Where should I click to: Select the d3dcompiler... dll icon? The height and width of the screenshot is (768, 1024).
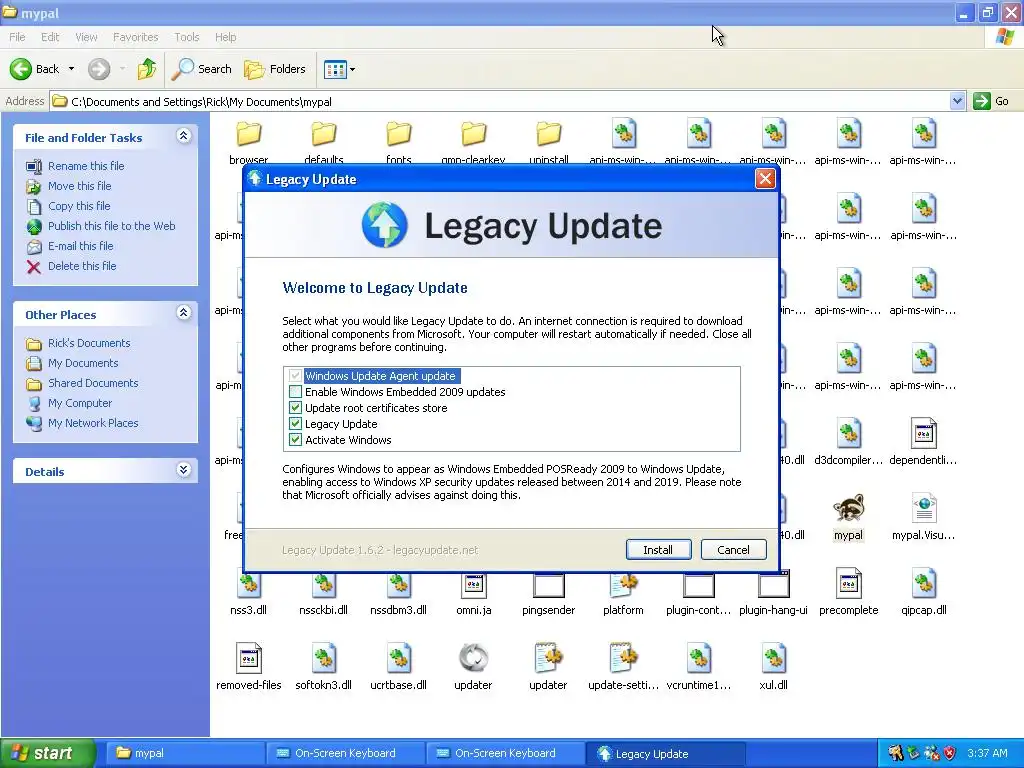coord(848,433)
